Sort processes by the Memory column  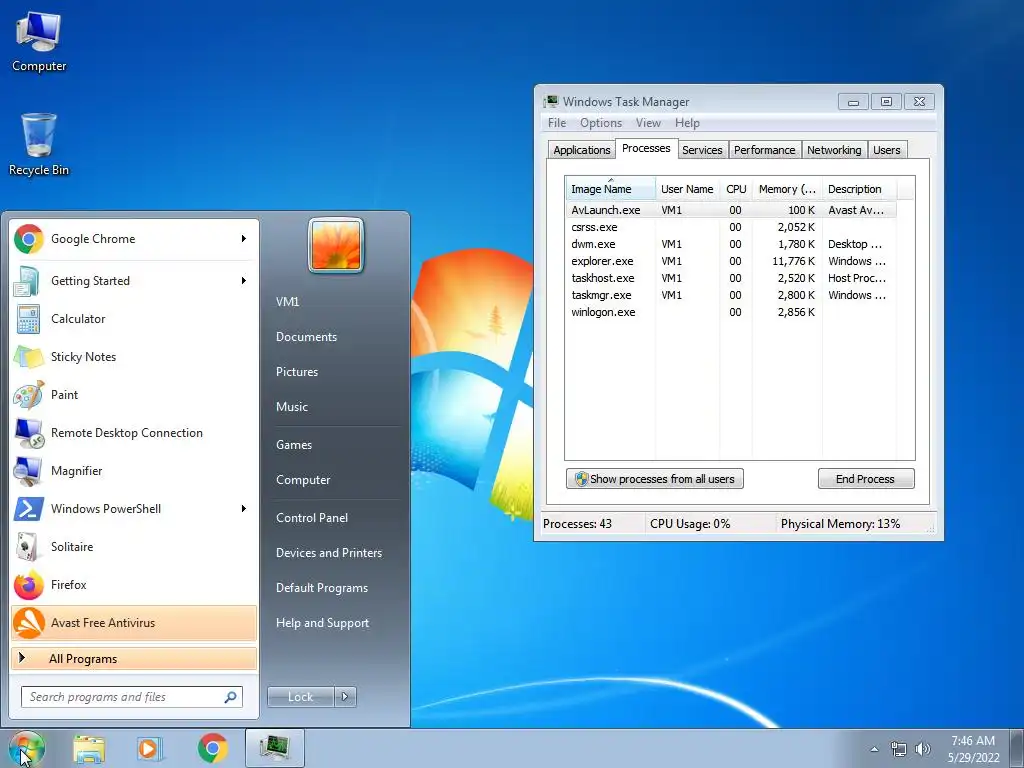(x=787, y=189)
